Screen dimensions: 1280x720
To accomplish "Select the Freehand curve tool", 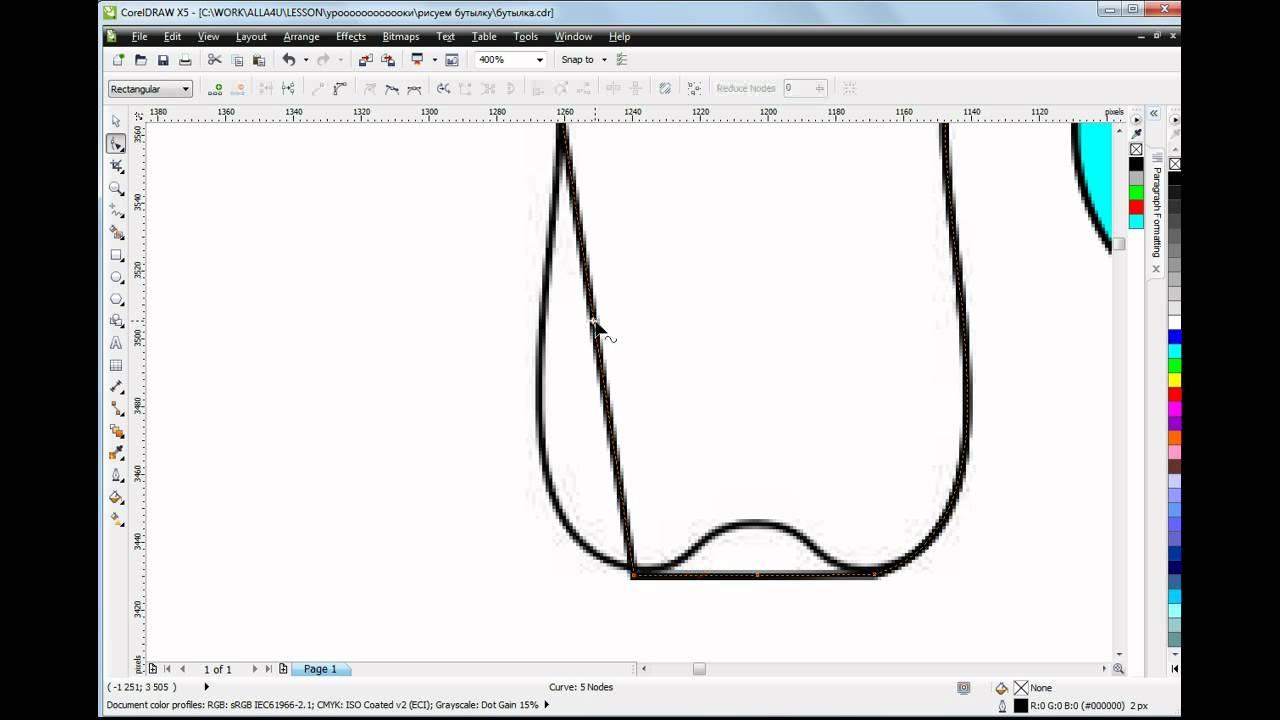I will [x=116, y=210].
